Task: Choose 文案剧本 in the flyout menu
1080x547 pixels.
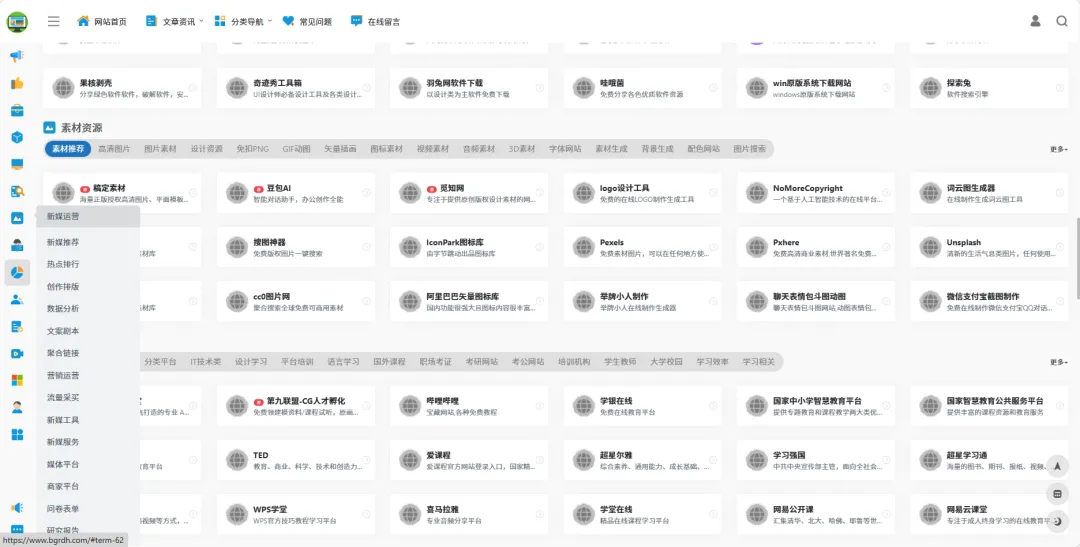Action: click(x=63, y=331)
